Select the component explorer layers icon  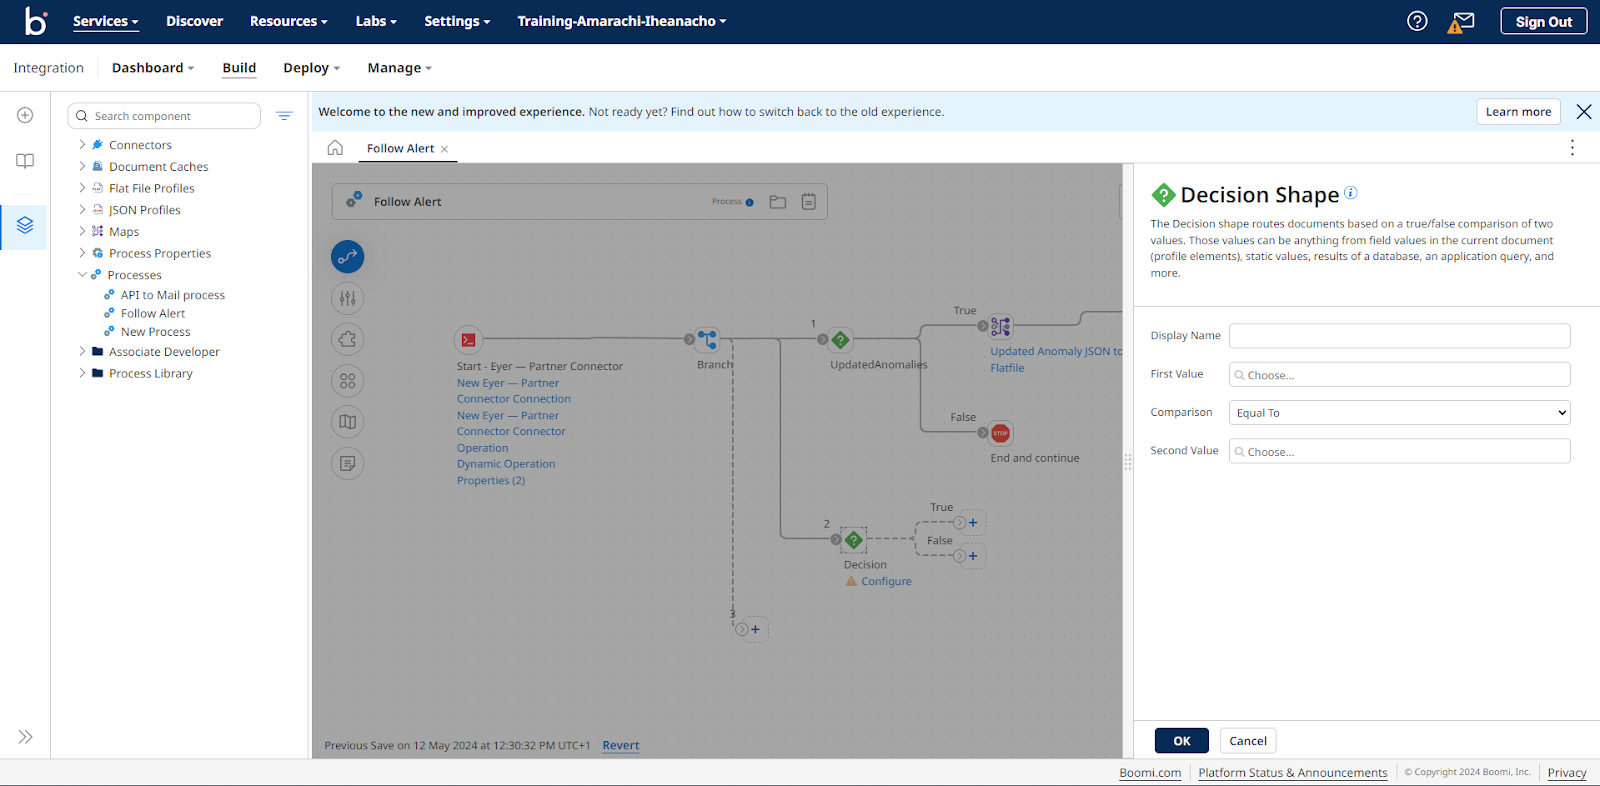[x=25, y=226]
